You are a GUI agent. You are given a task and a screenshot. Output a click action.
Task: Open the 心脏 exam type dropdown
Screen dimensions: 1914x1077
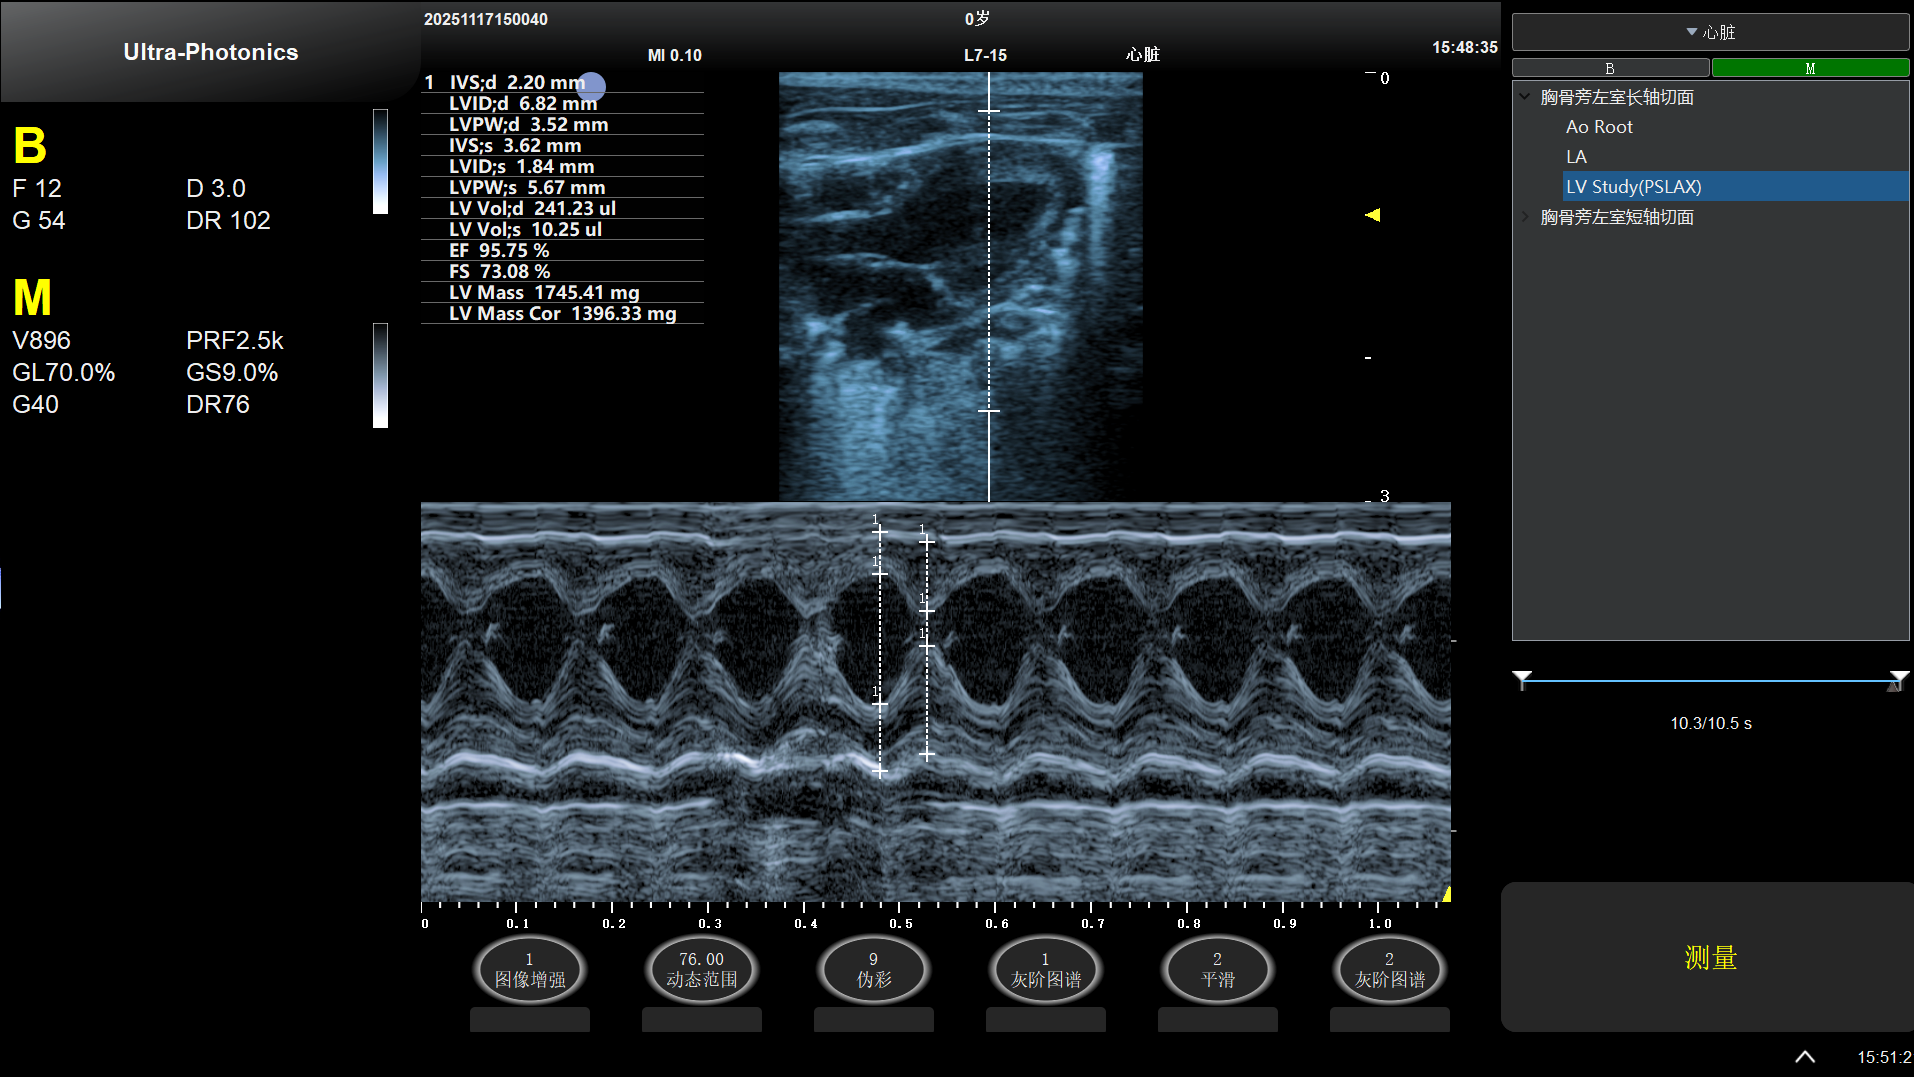1710,32
